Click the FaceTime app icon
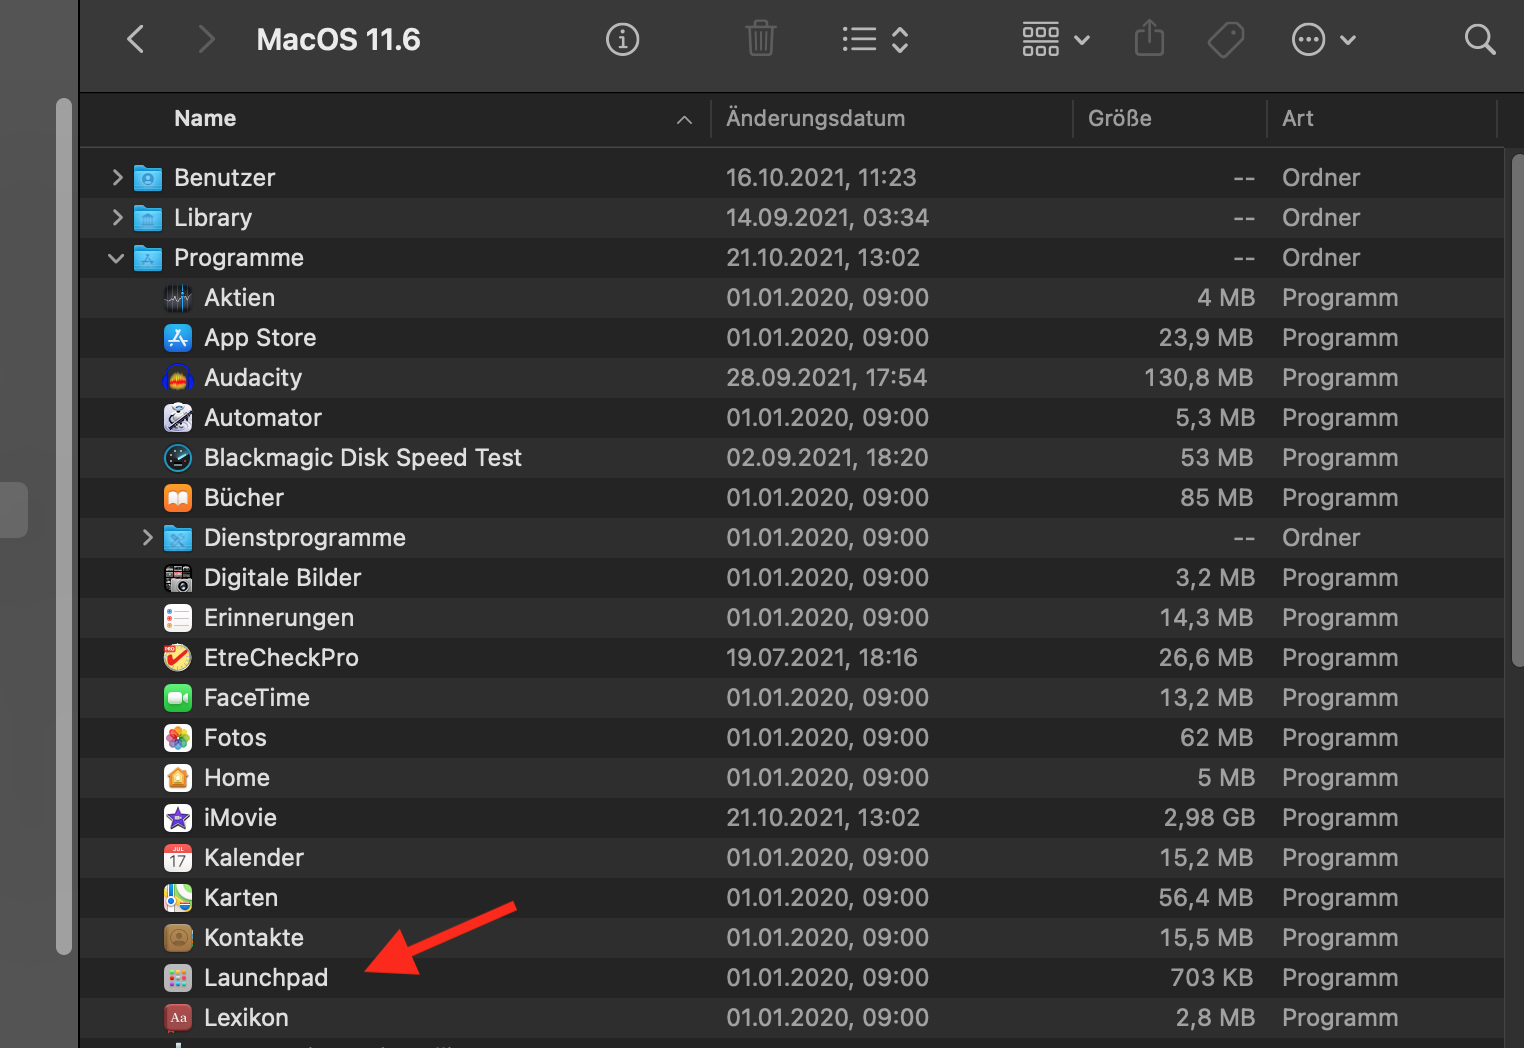This screenshot has width=1524, height=1048. pyautogui.click(x=178, y=698)
